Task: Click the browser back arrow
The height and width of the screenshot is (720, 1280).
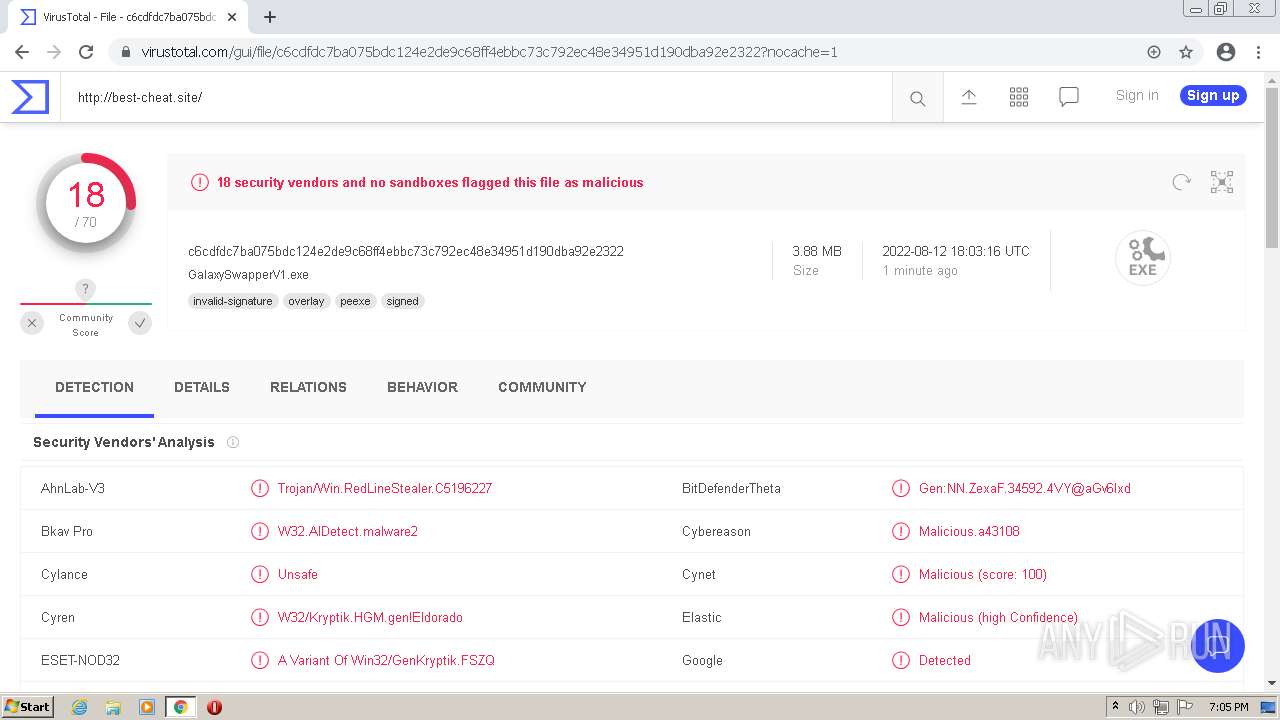Action: 22,52
